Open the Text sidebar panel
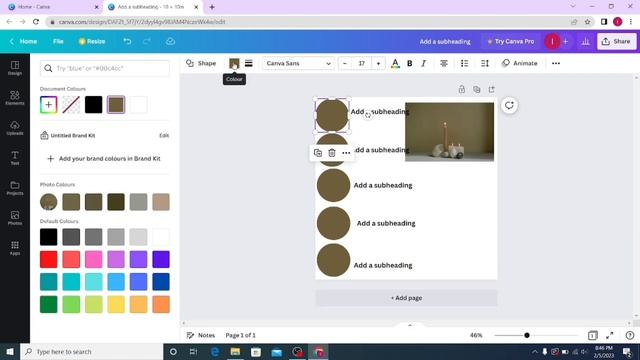Viewport: 640px width, 360px height. coord(15,158)
